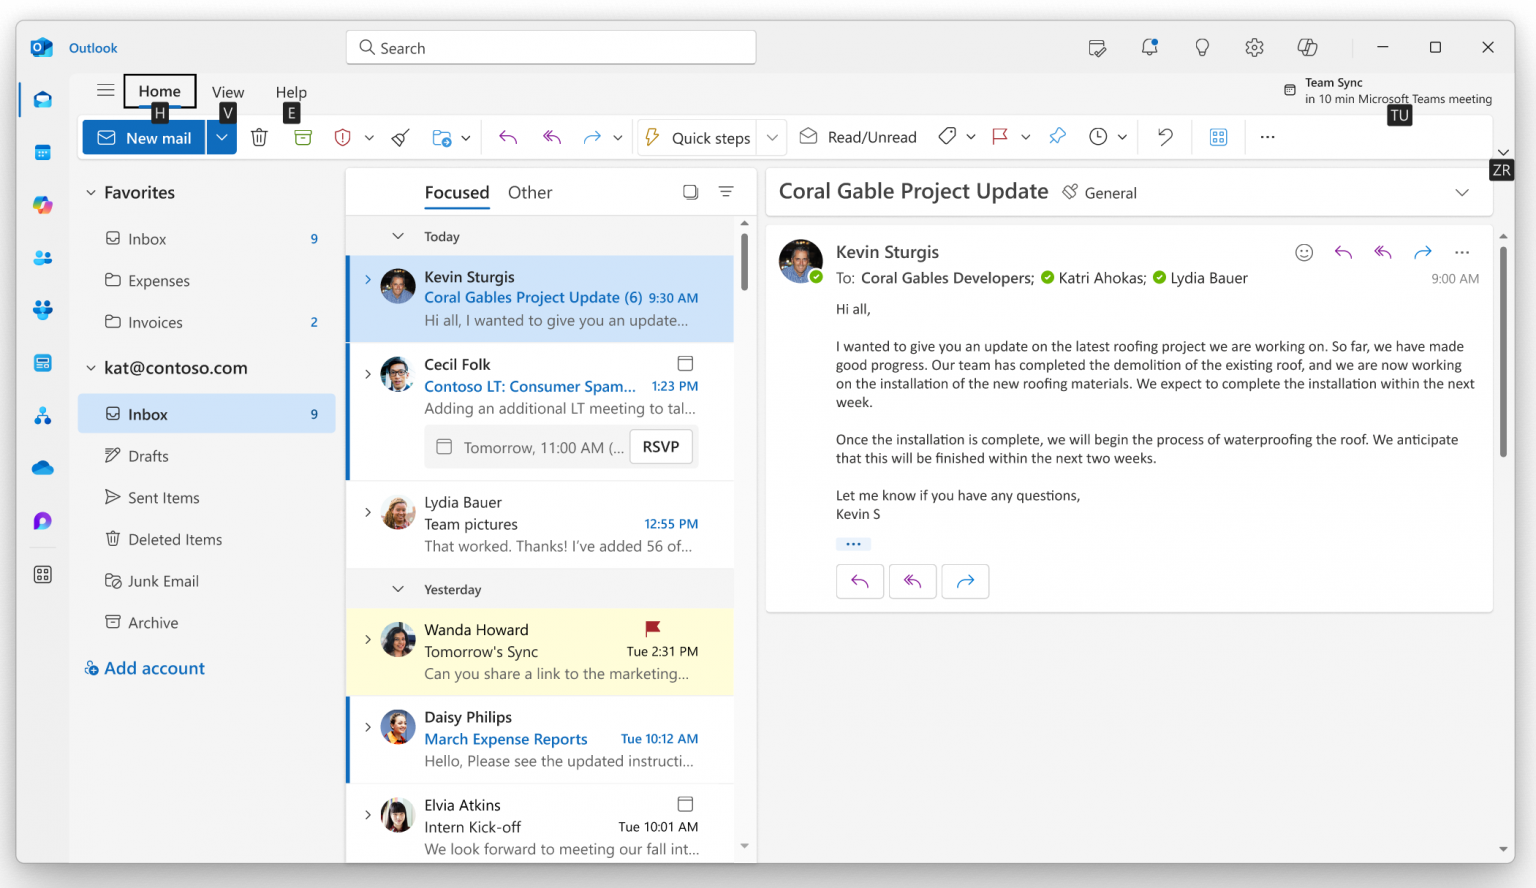Screen dimensions: 1536x888
Task: Open OneDrive from the app sidebar
Action: click(x=42, y=467)
